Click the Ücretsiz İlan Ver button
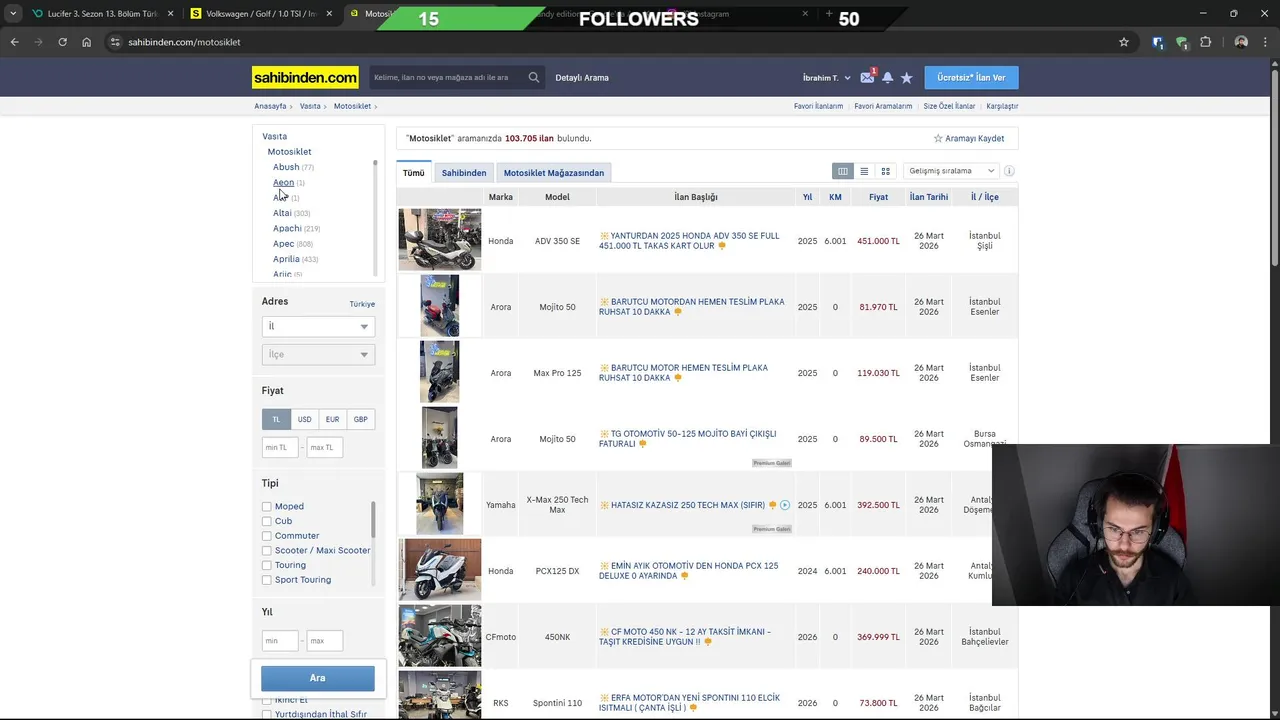The image size is (1280, 720). coord(971,77)
